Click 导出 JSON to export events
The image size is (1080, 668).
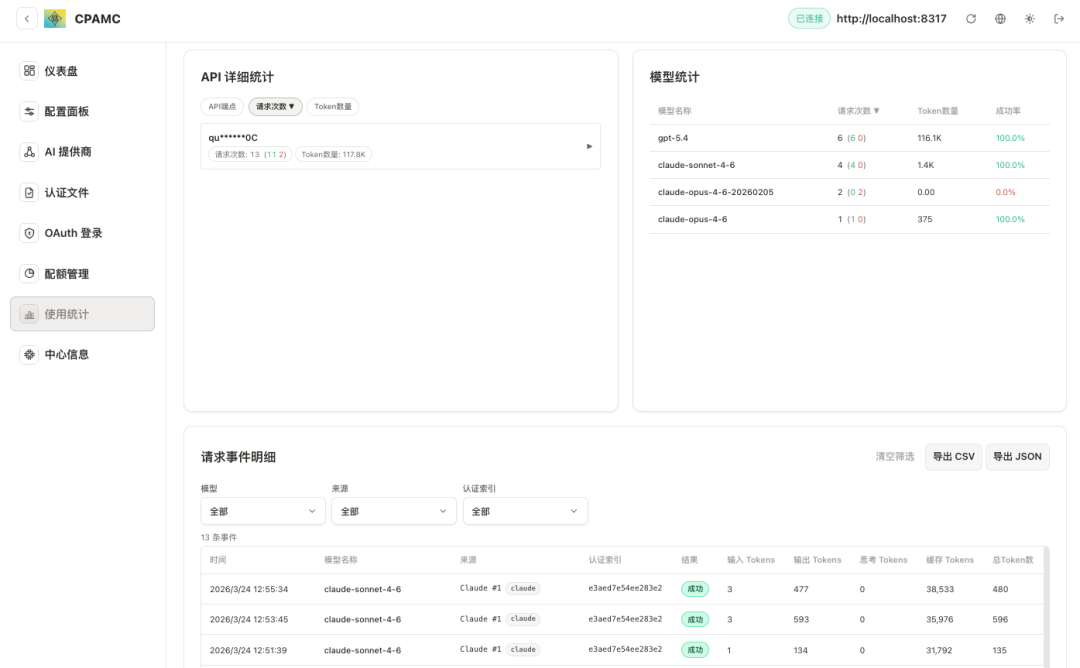1017,456
